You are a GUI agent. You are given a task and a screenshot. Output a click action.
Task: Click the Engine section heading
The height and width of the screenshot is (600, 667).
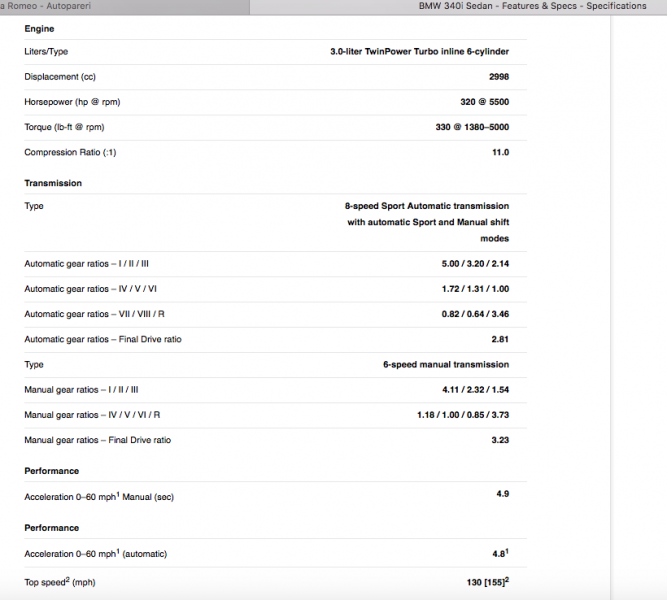pyautogui.click(x=39, y=29)
